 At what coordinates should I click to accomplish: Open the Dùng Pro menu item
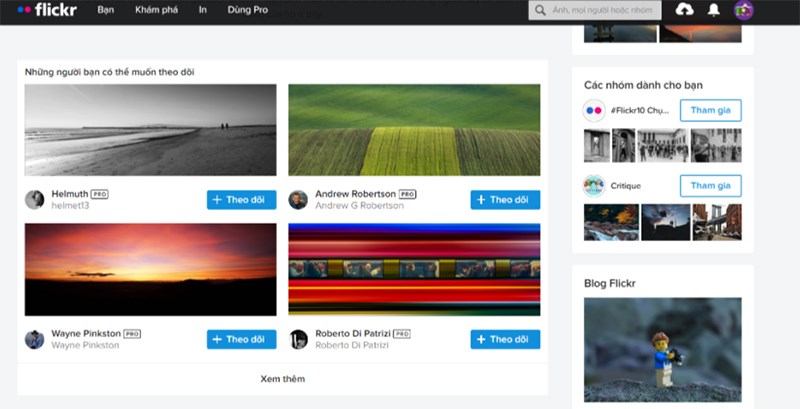coord(247,10)
